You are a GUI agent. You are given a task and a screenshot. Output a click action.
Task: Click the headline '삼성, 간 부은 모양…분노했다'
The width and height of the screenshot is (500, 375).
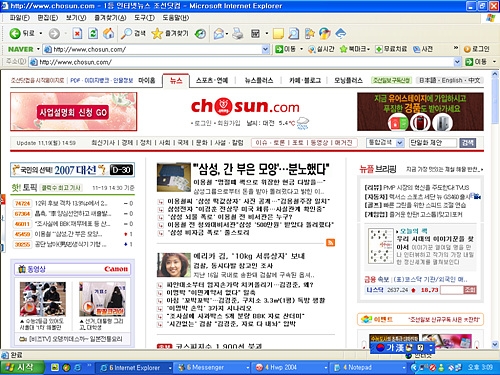point(261,169)
